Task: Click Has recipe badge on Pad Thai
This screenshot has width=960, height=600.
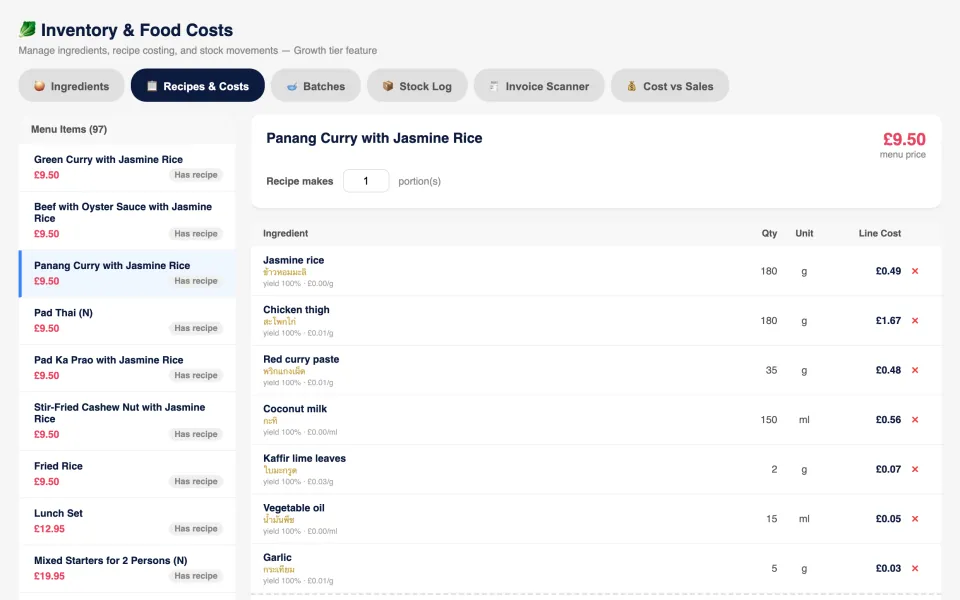Action: [196, 328]
